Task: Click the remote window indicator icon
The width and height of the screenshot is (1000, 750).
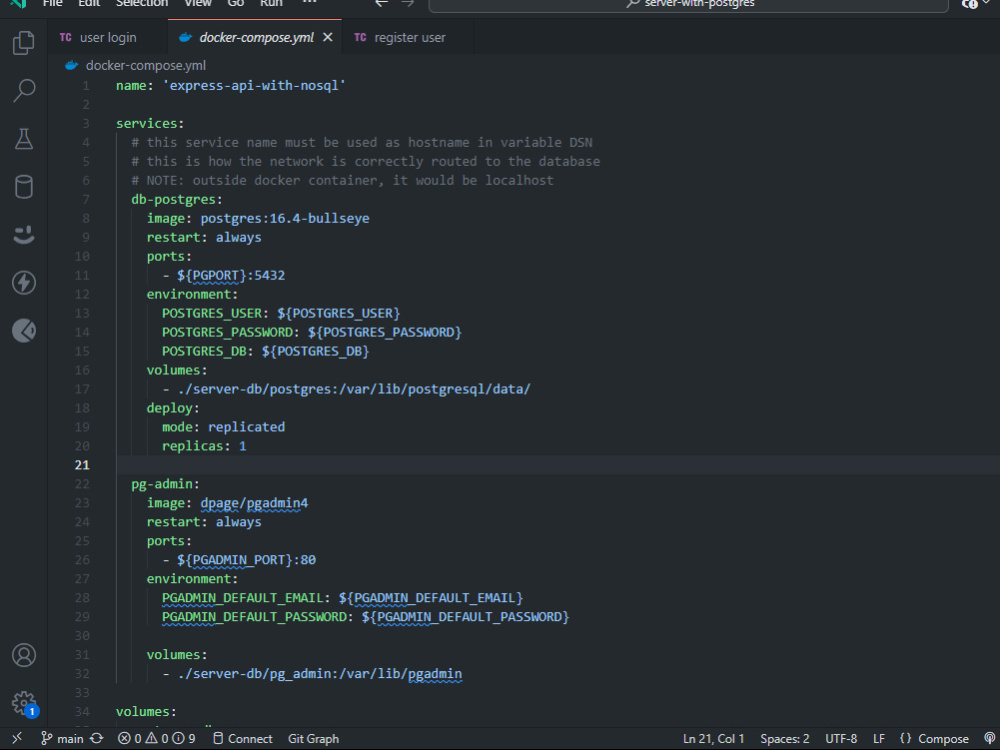Action: [x=17, y=739]
